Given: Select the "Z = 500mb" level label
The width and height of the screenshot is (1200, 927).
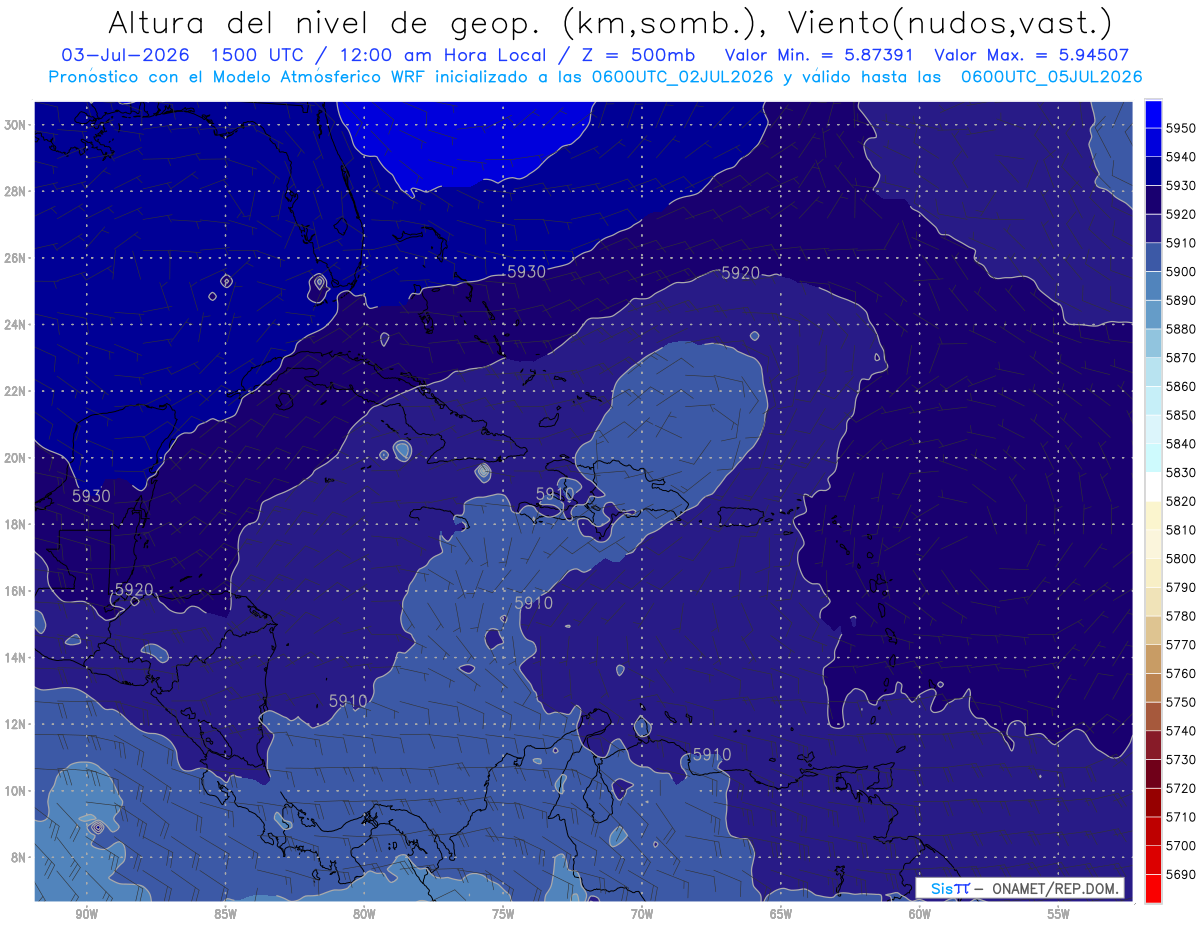Looking at the screenshot, I should point(638,55).
